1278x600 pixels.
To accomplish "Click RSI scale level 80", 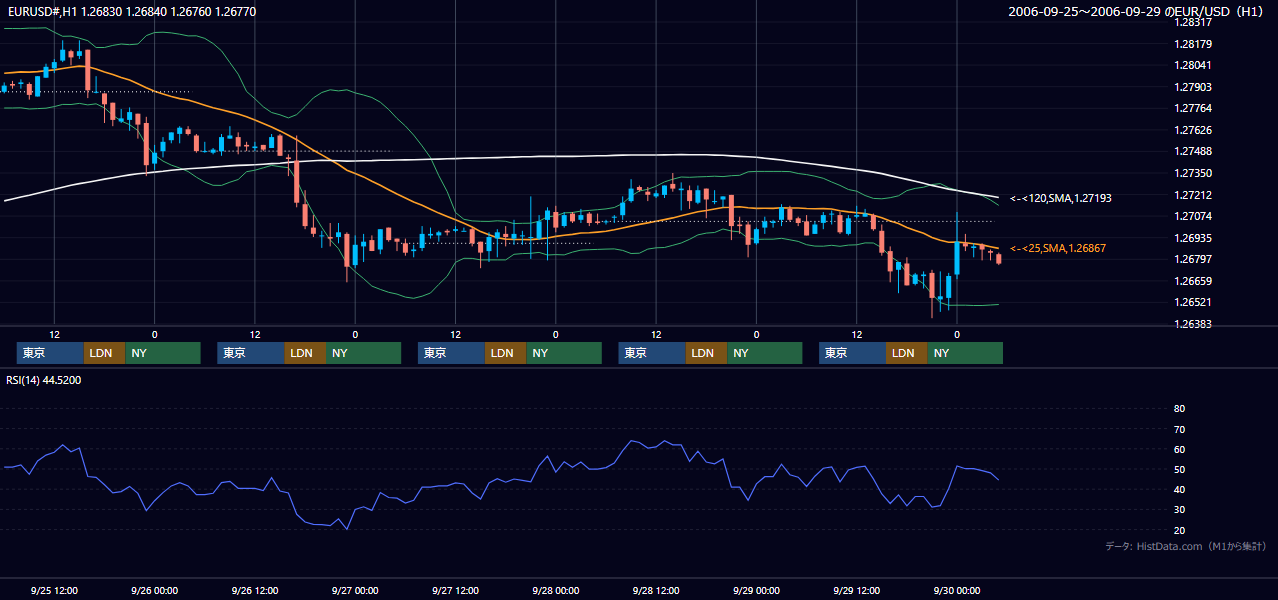I will click(1179, 409).
